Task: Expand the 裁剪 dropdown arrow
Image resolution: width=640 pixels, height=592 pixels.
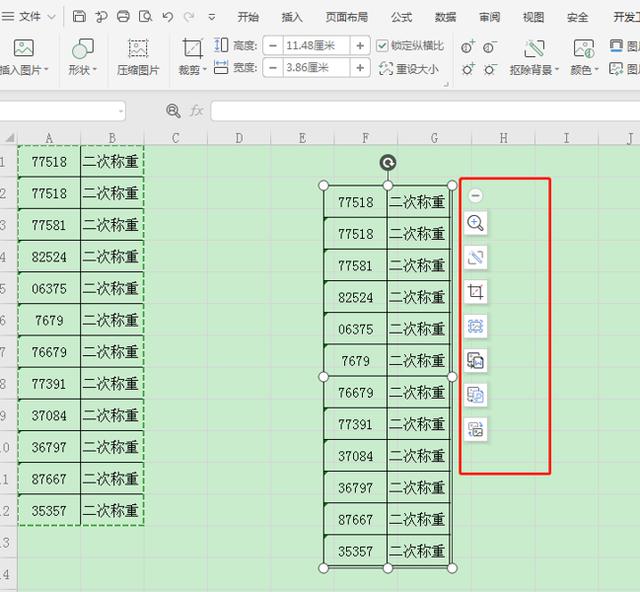Action: (205, 70)
